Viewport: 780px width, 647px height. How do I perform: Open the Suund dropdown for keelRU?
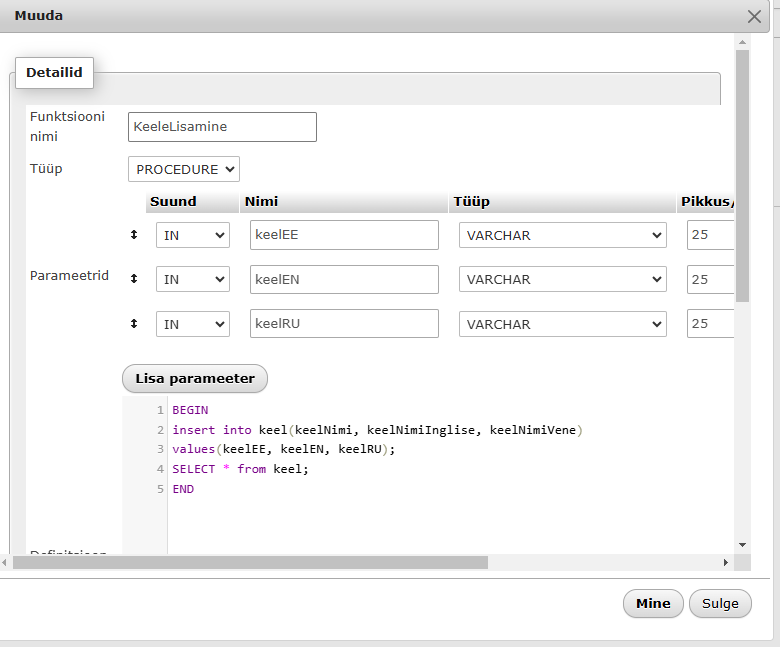click(x=193, y=324)
